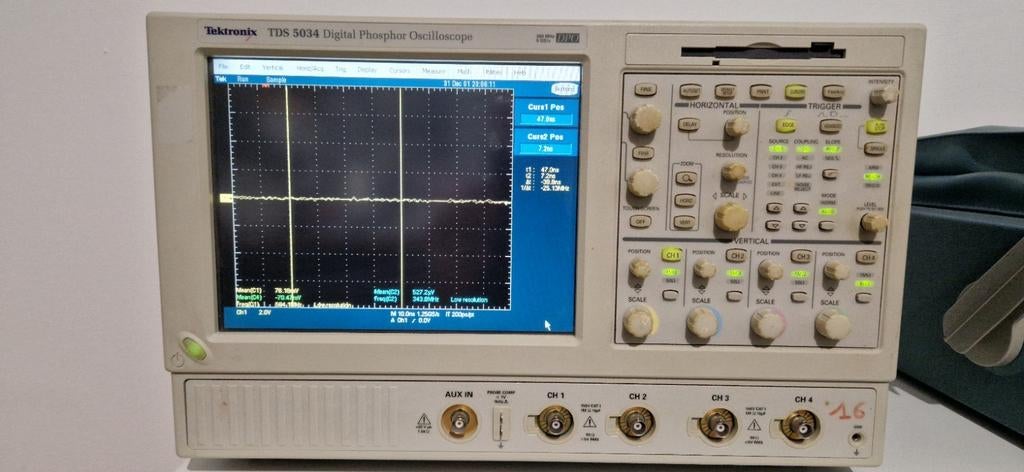
Task: Push the horizontal DELAY button
Action: (x=688, y=124)
